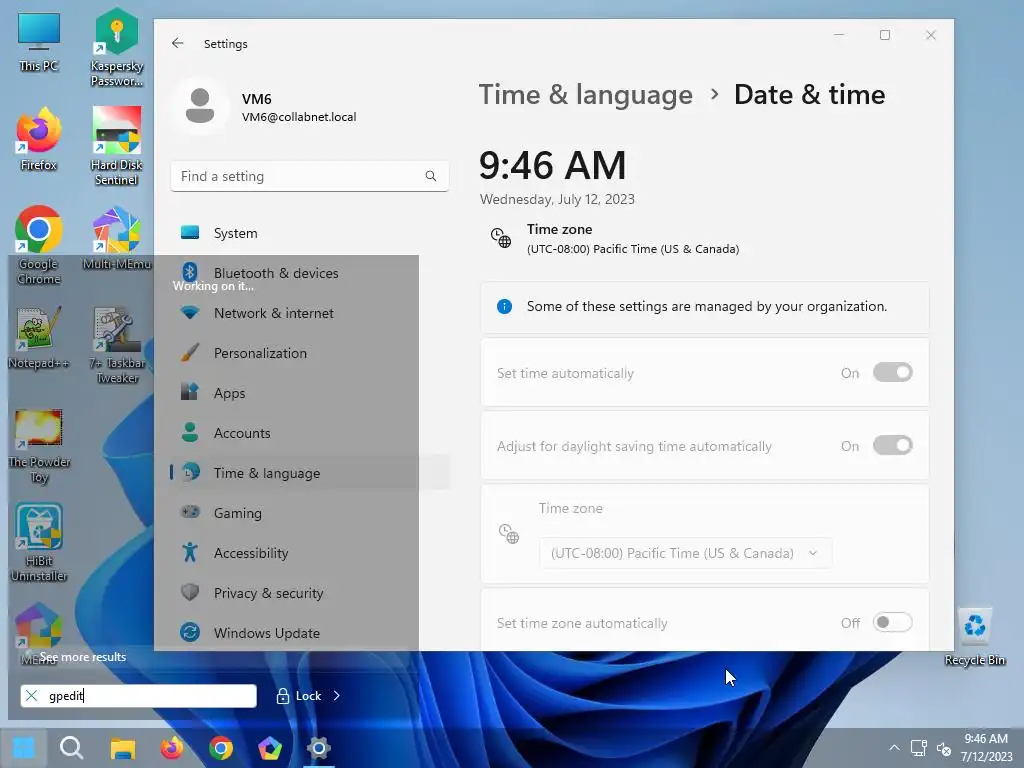Open HiBit Uninstaller desktop shortcut
This screenshot has height=768, width=1024.
[x=39, y=542]
